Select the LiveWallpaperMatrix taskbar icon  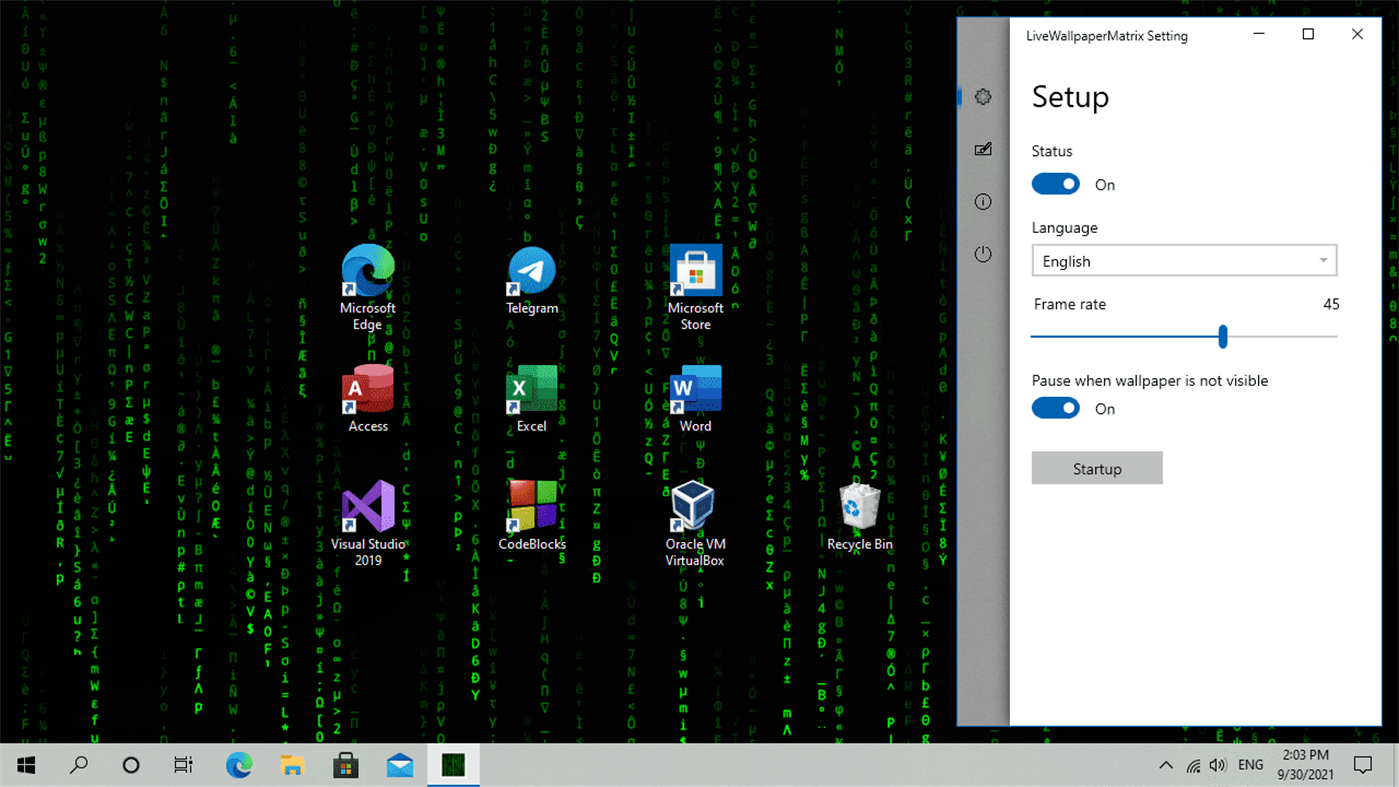tap(453, 765)
